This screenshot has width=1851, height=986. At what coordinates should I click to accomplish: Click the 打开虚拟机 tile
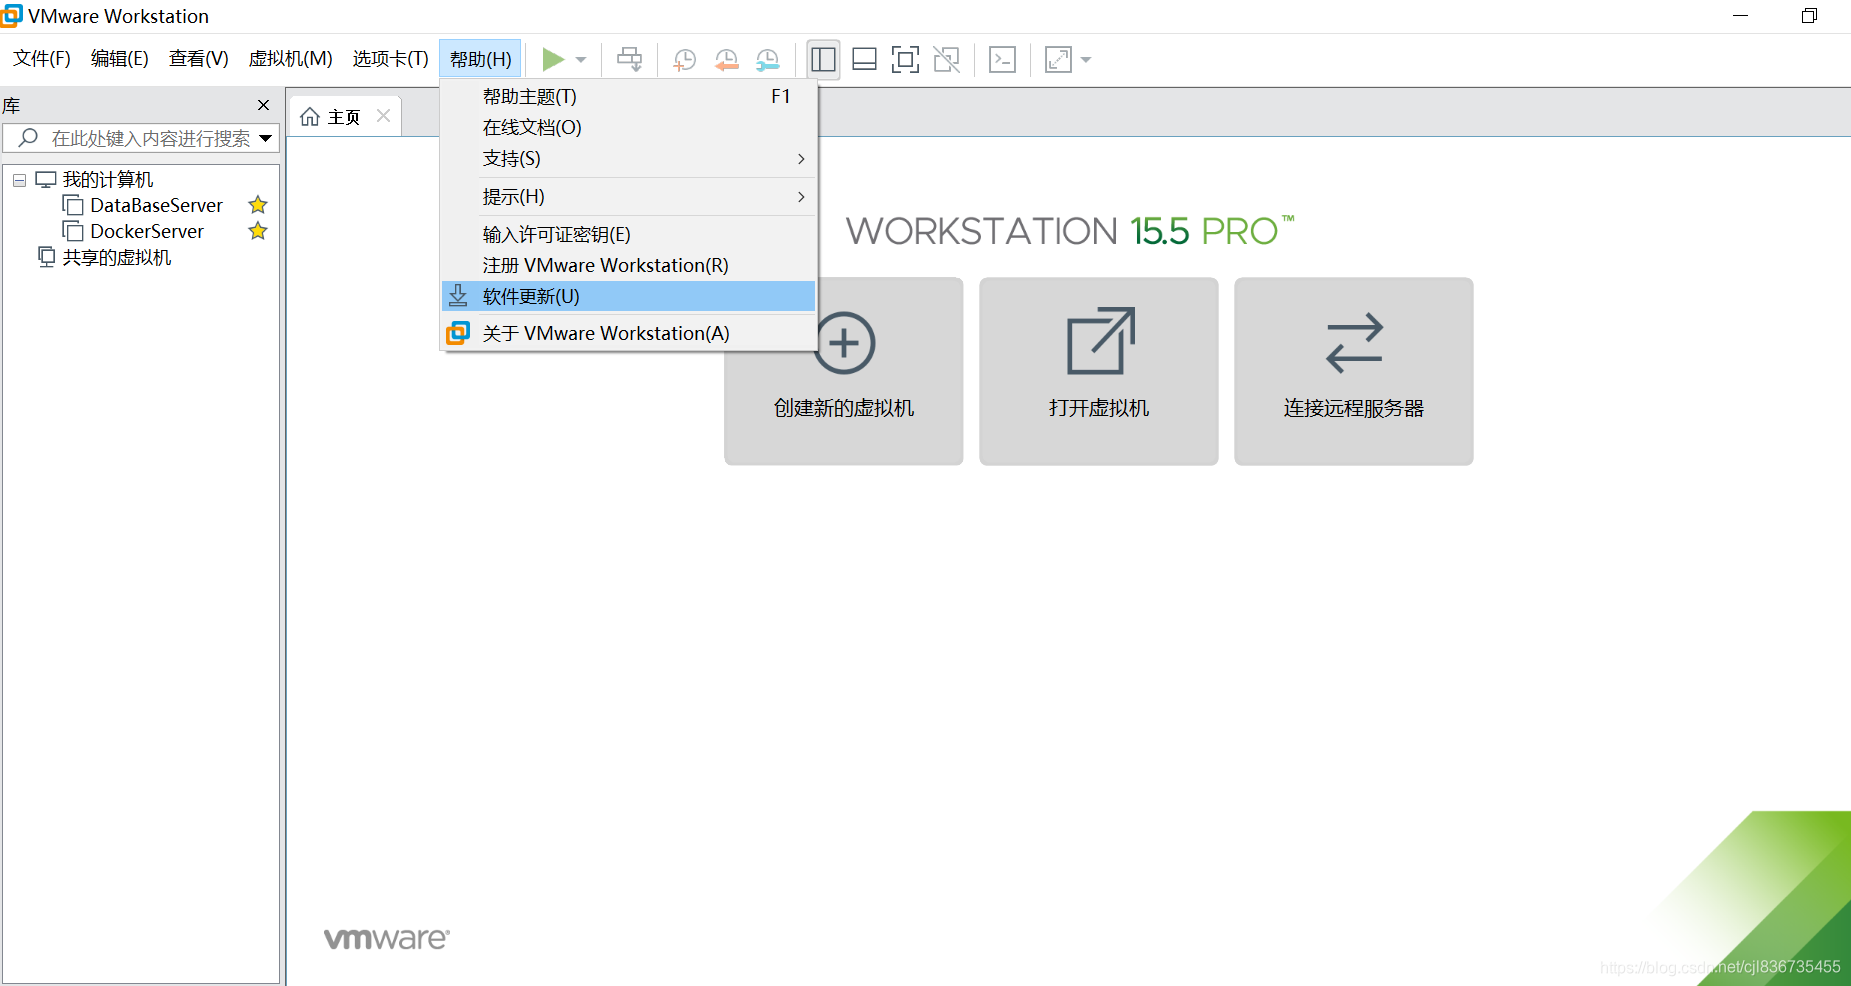tap(1099, 371)
